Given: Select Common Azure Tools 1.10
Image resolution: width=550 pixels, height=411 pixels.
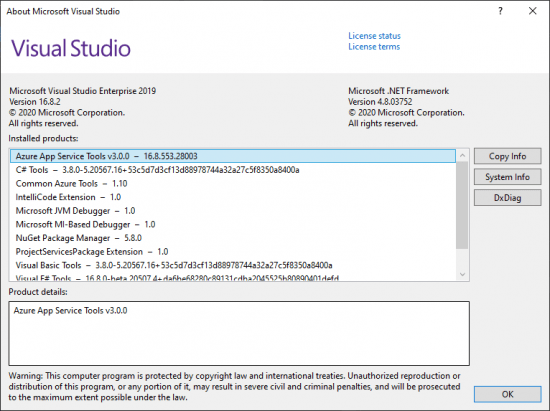Looking at the screenshot, I should tap(233, 183).
